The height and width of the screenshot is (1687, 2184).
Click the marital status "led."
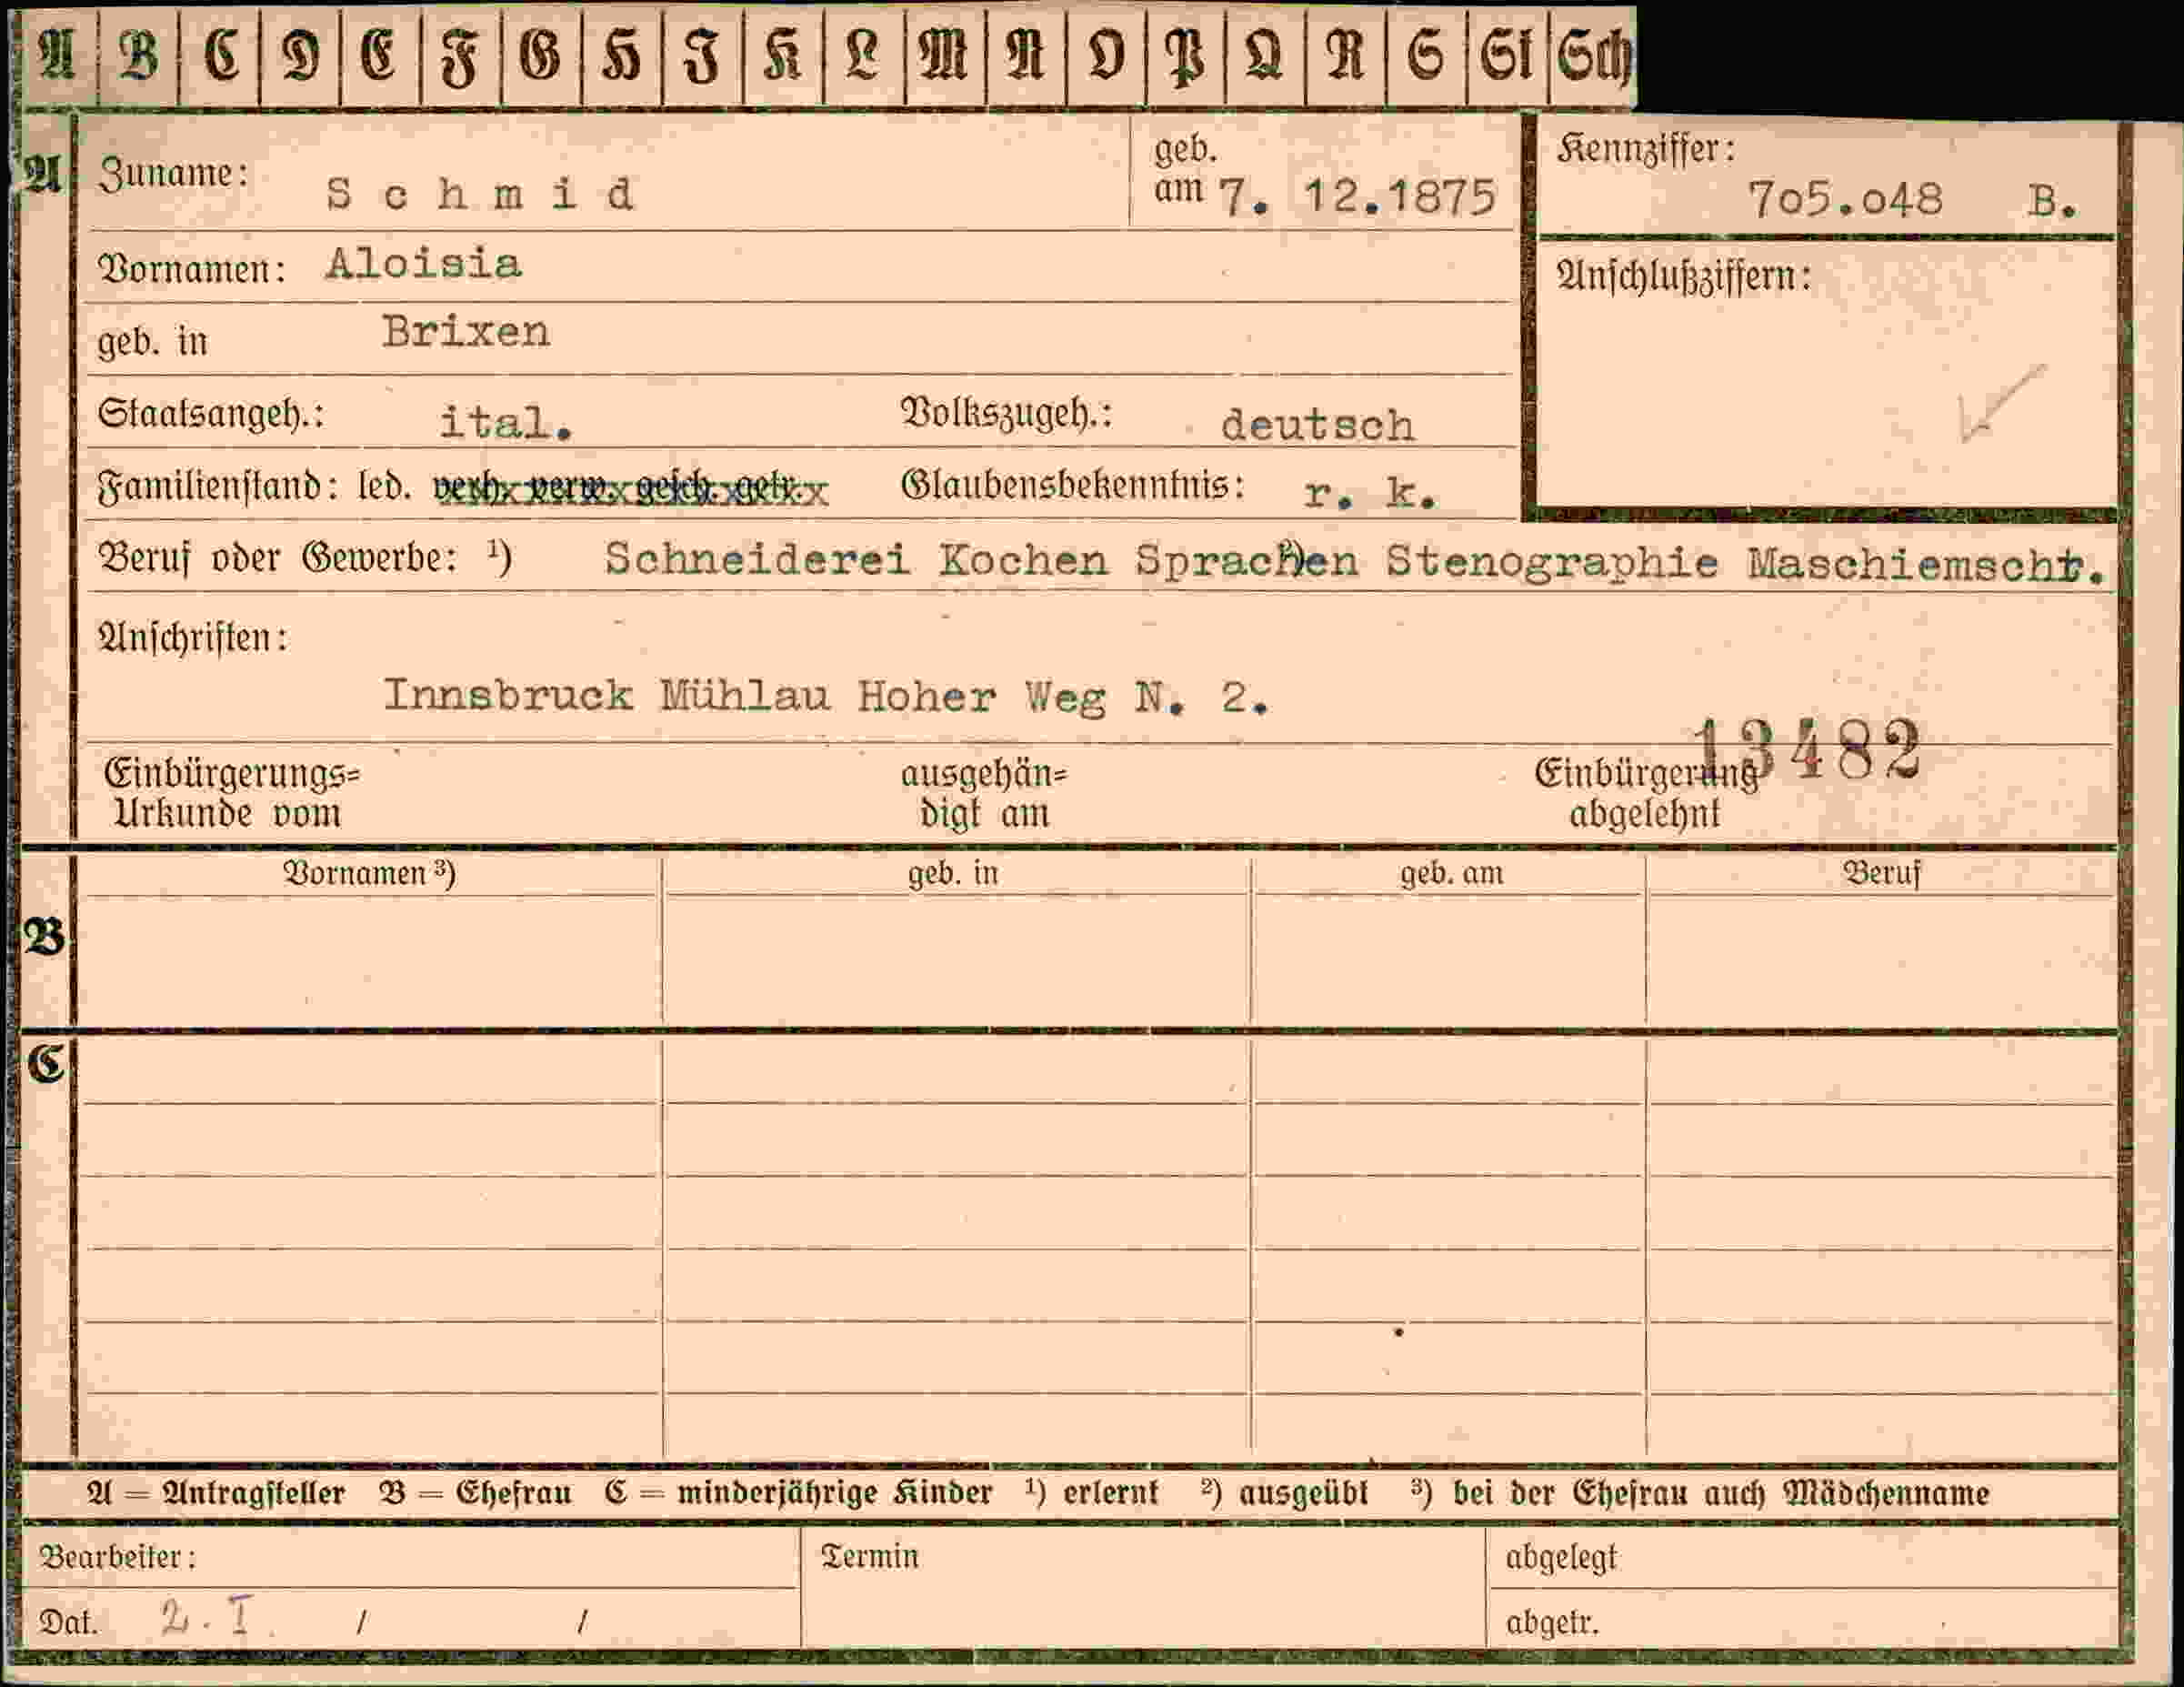384,487
